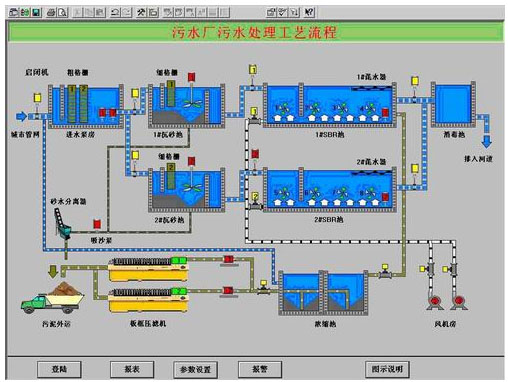Select air valve 2 at 2#SBR池 left wall
508x382 pixels.
pos(255,201)
